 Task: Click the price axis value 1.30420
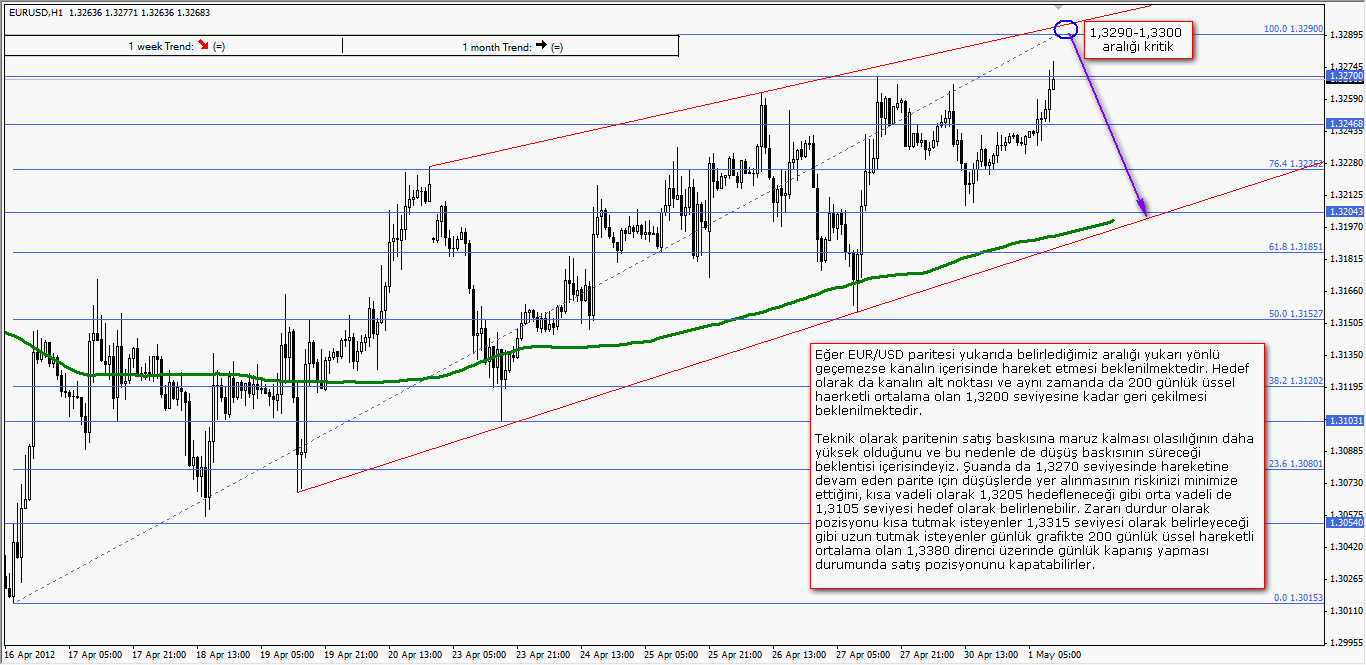pos(1346,547)
